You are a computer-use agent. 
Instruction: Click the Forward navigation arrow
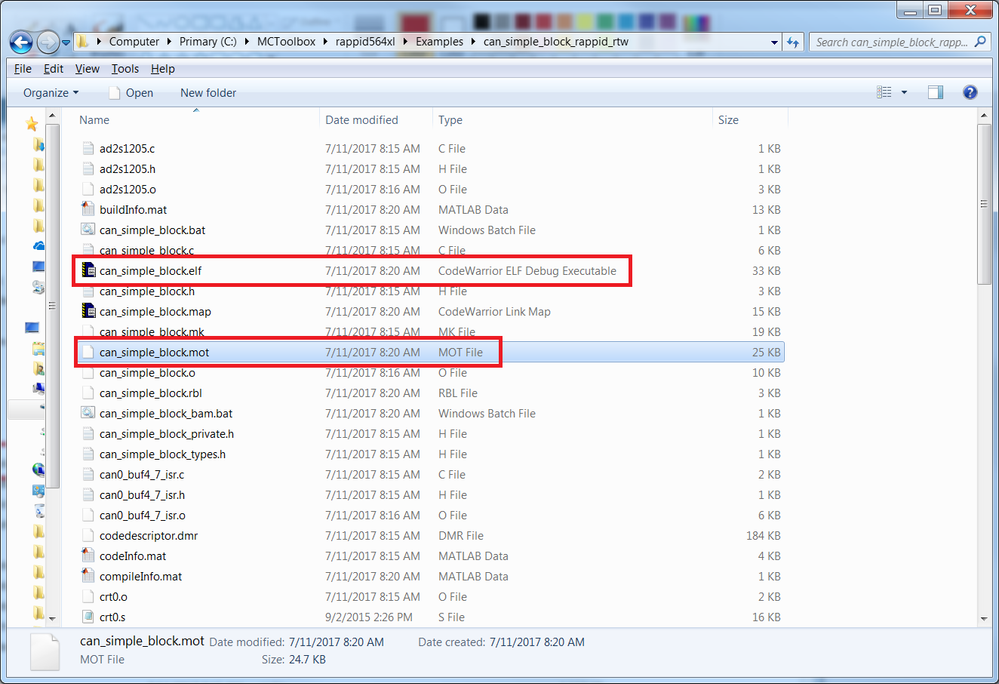[x=48, y=43]
